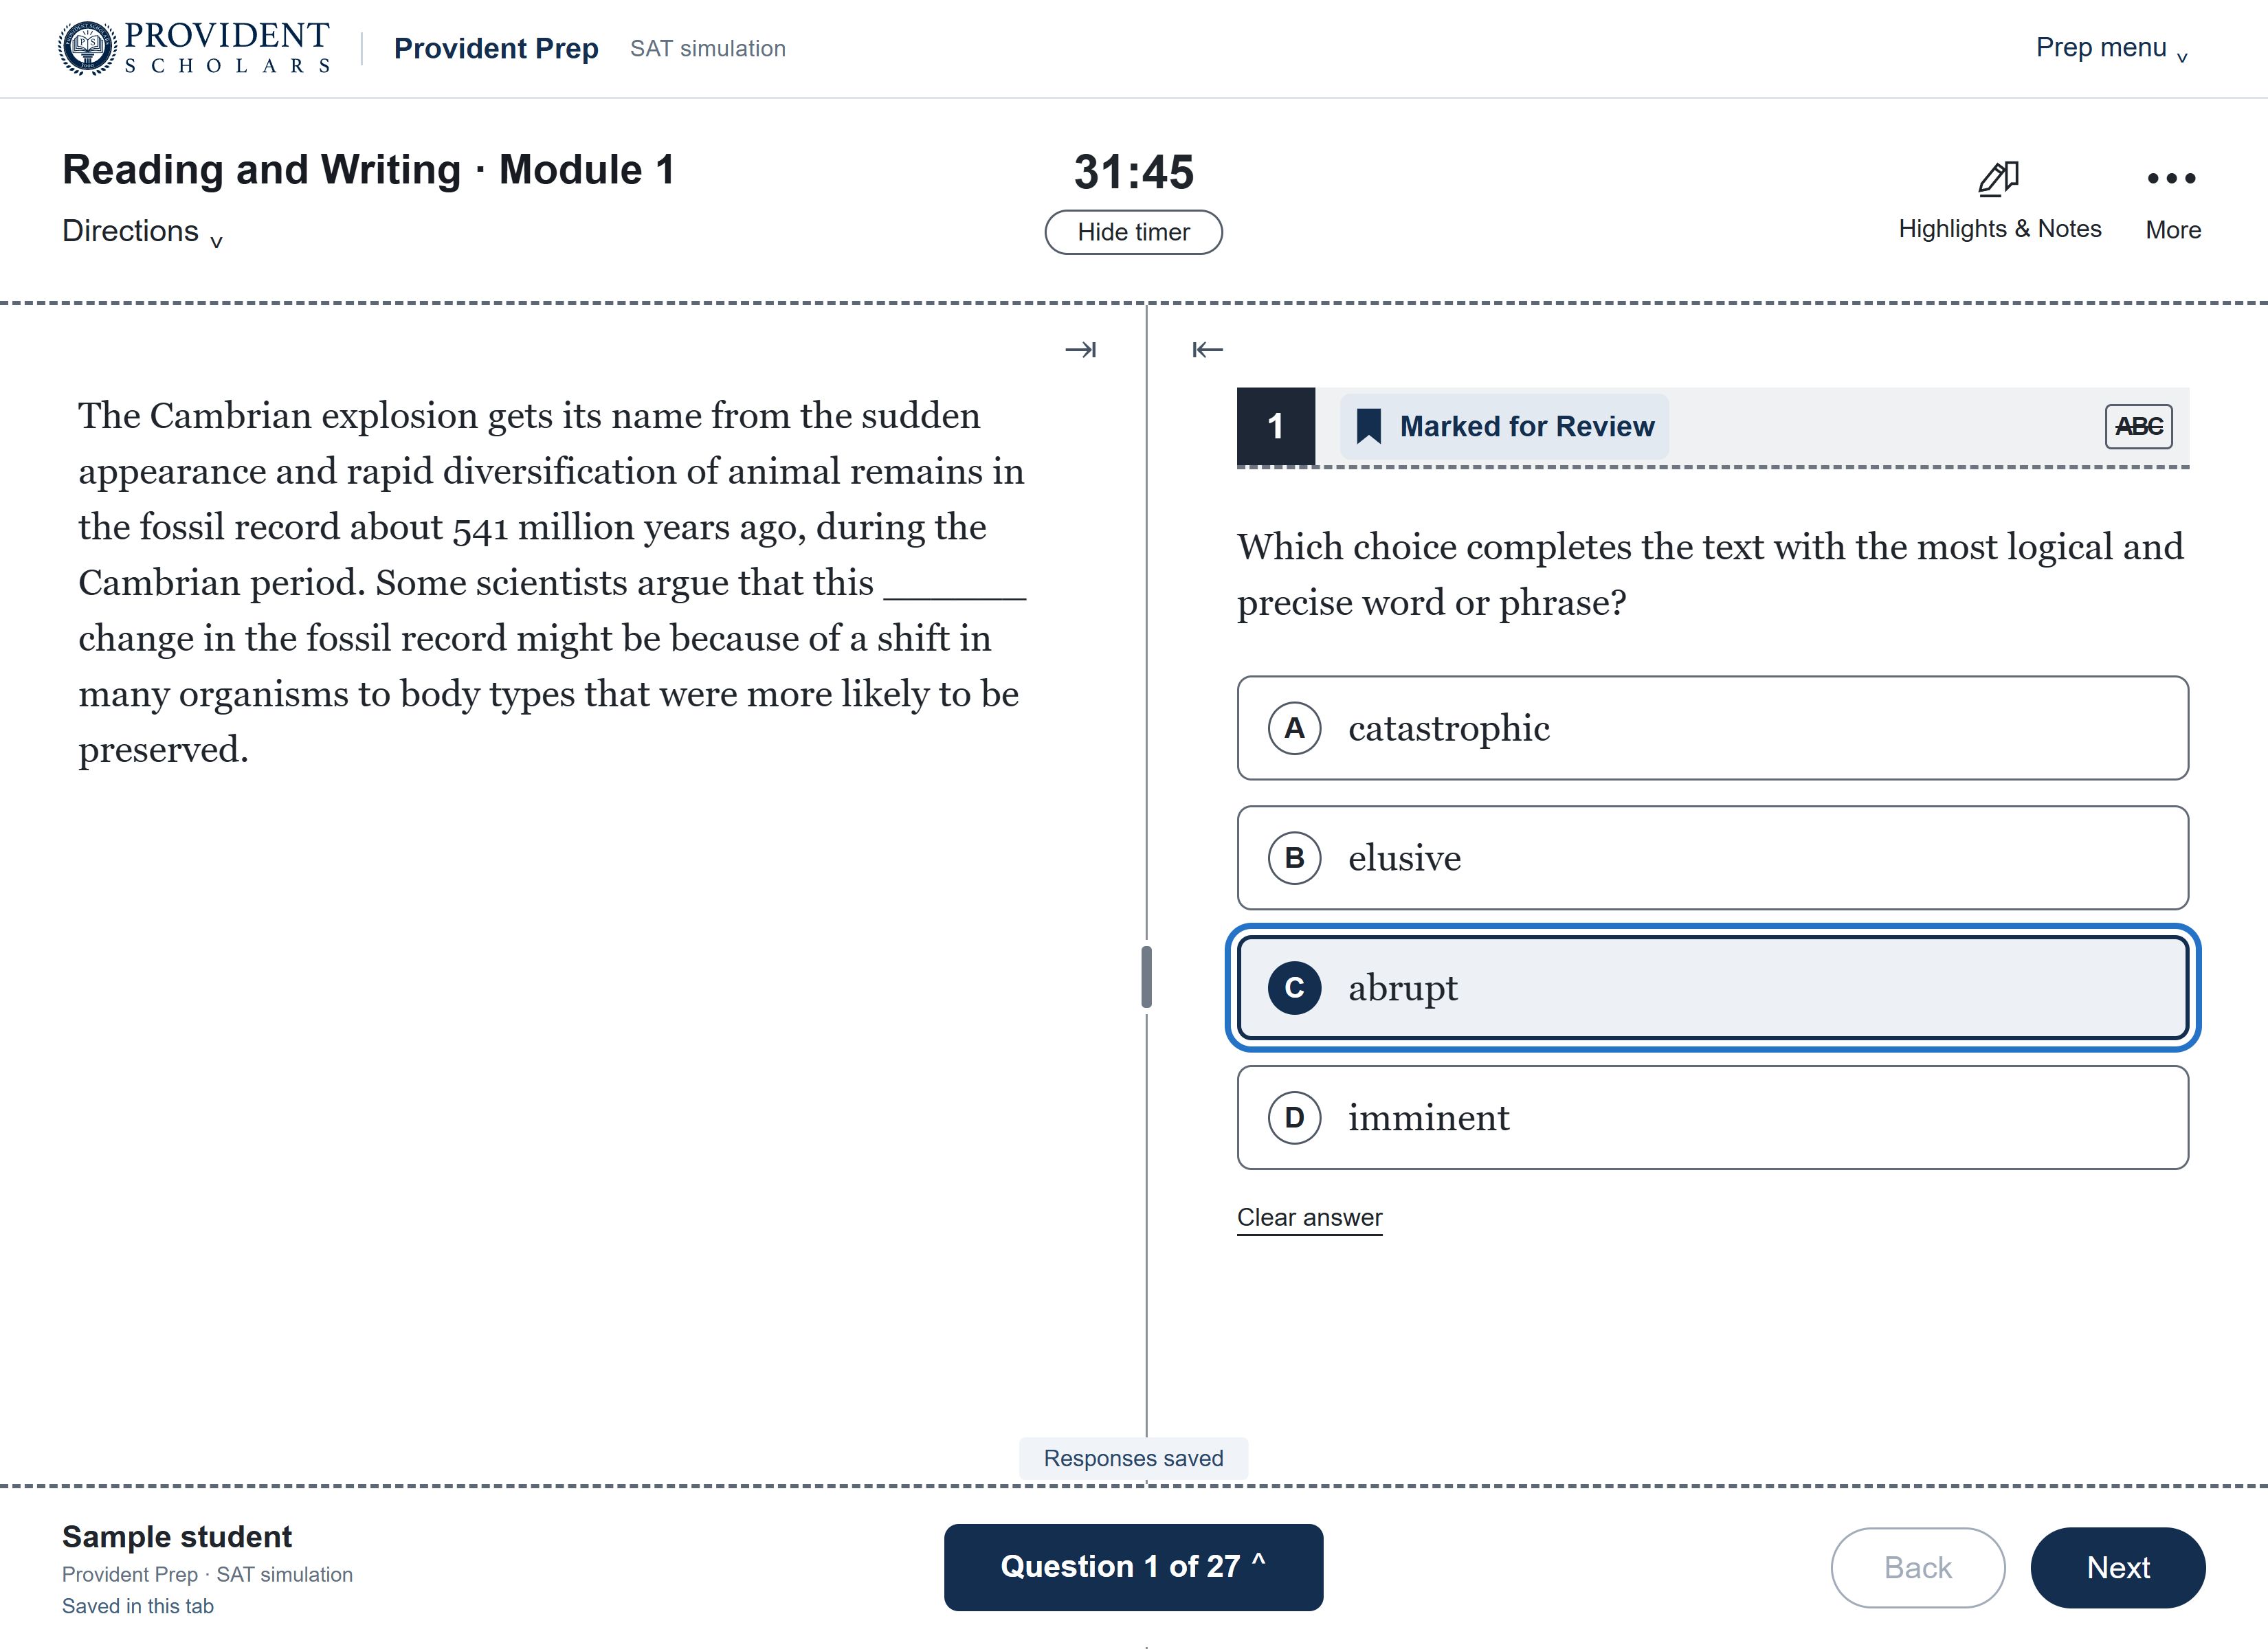Click the Next button

[2117, 1567]
